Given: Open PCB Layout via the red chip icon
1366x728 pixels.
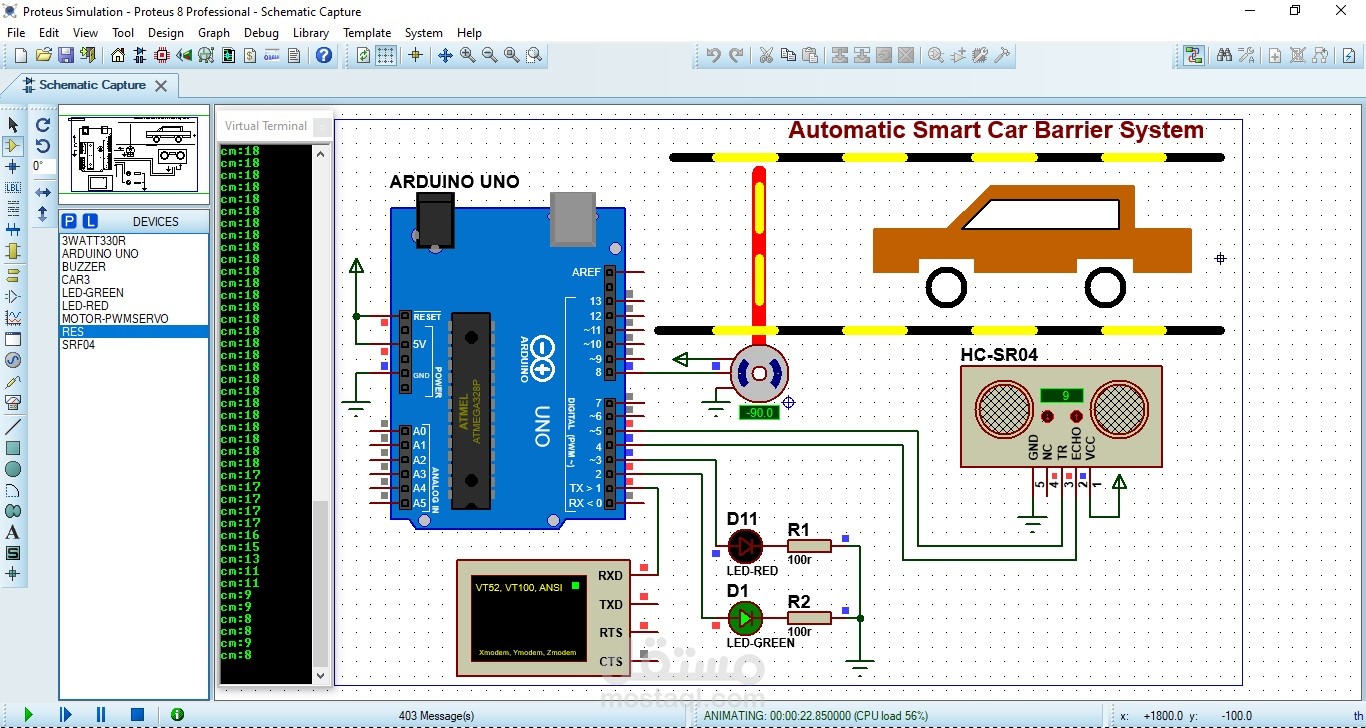Looking at the screenshot, I should (x=162, y=56).
